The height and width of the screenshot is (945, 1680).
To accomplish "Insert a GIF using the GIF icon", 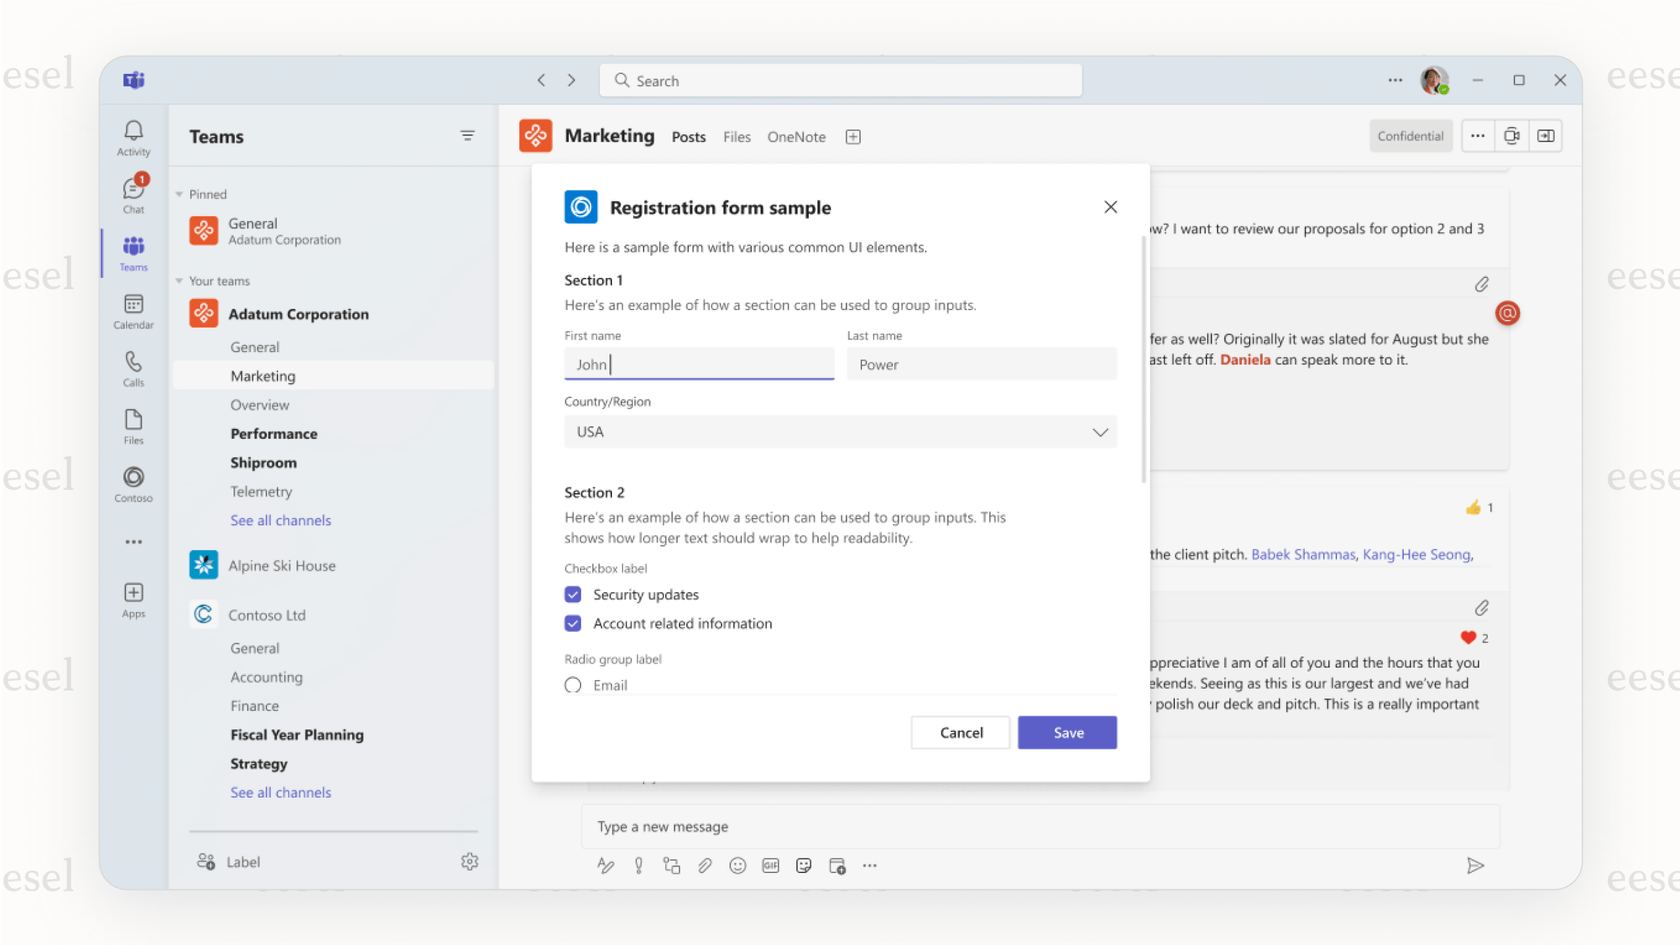I will coord(771,865).
